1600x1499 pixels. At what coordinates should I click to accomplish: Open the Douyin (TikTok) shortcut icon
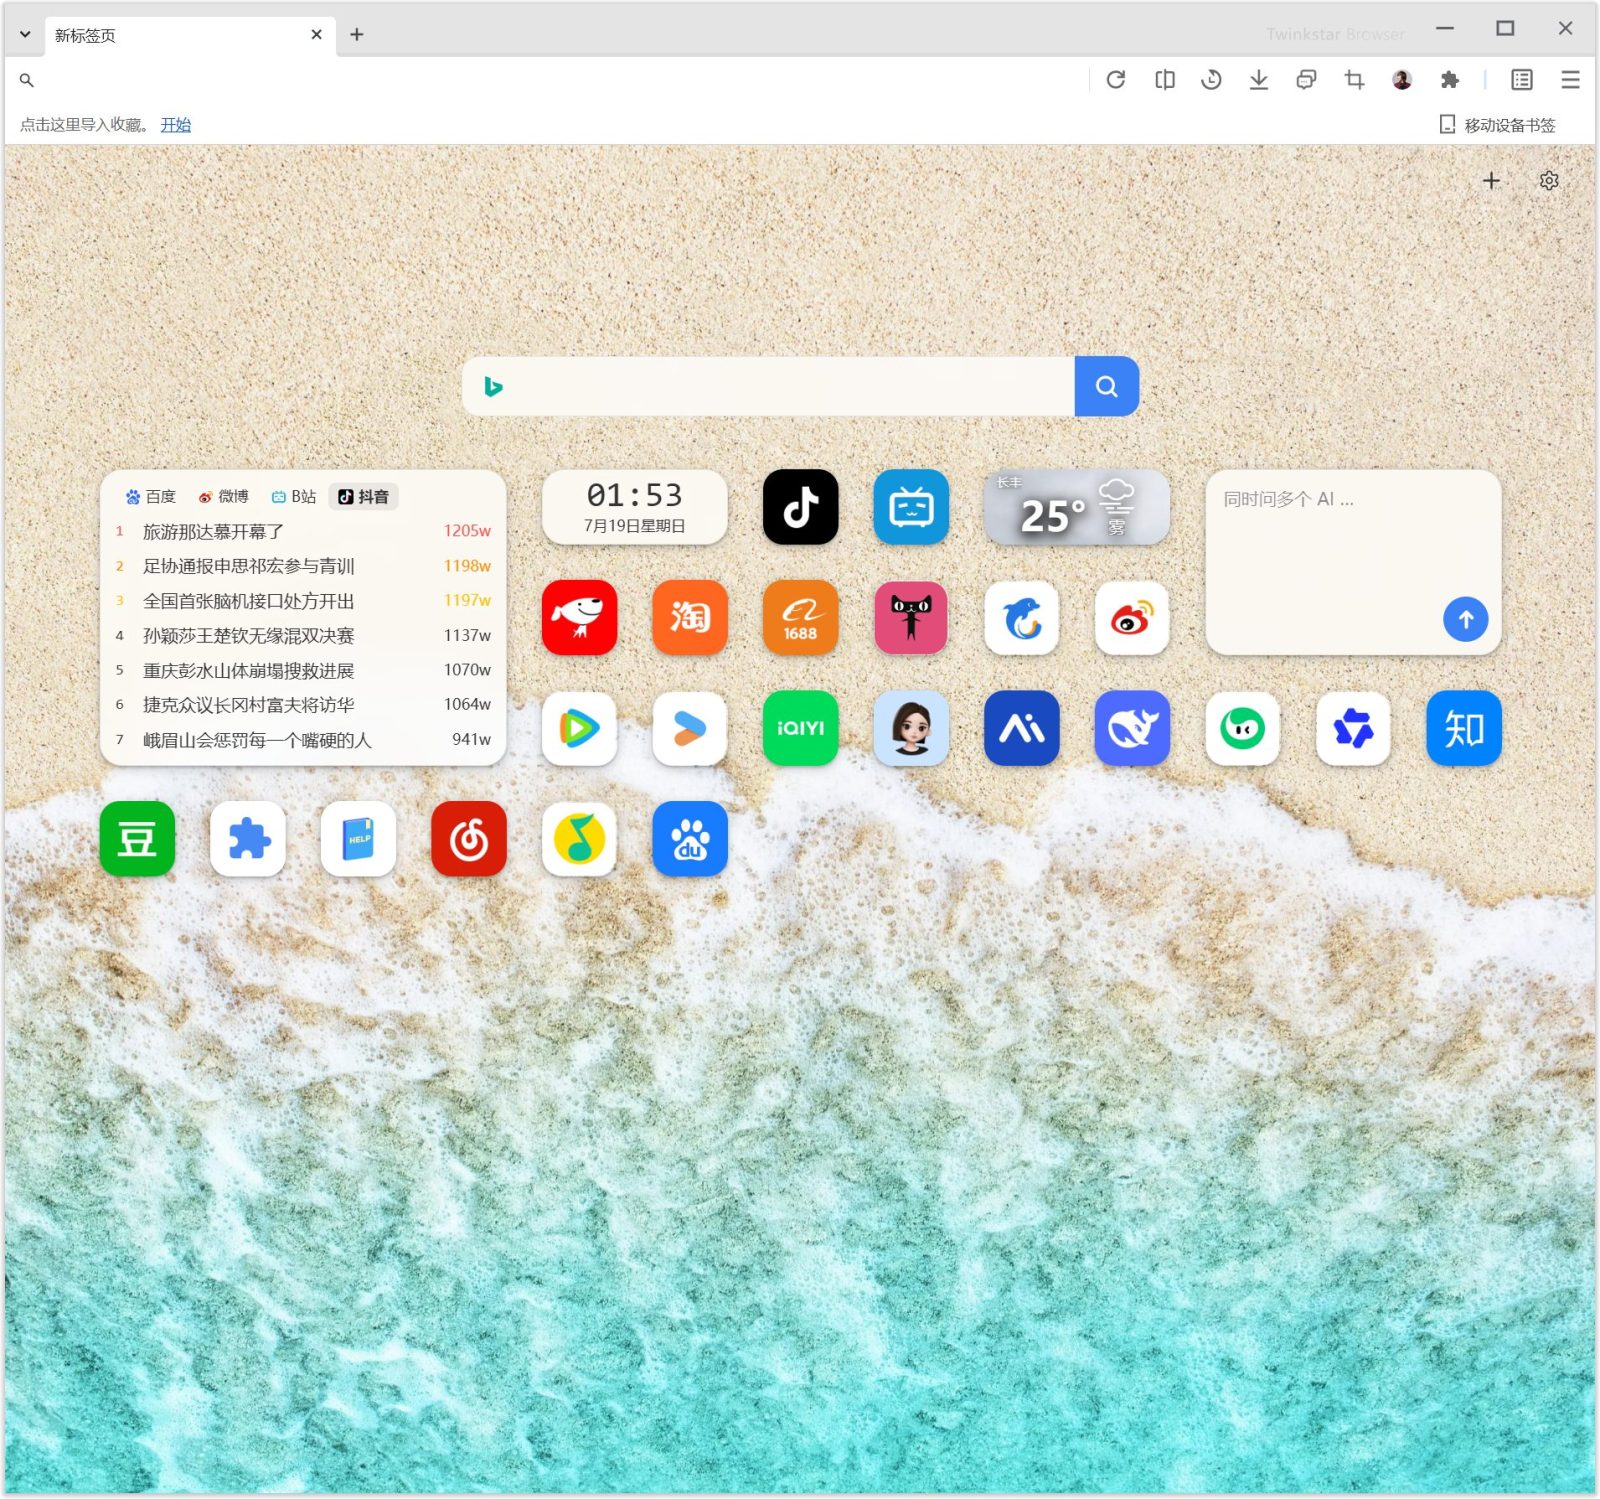click(800, 507)
